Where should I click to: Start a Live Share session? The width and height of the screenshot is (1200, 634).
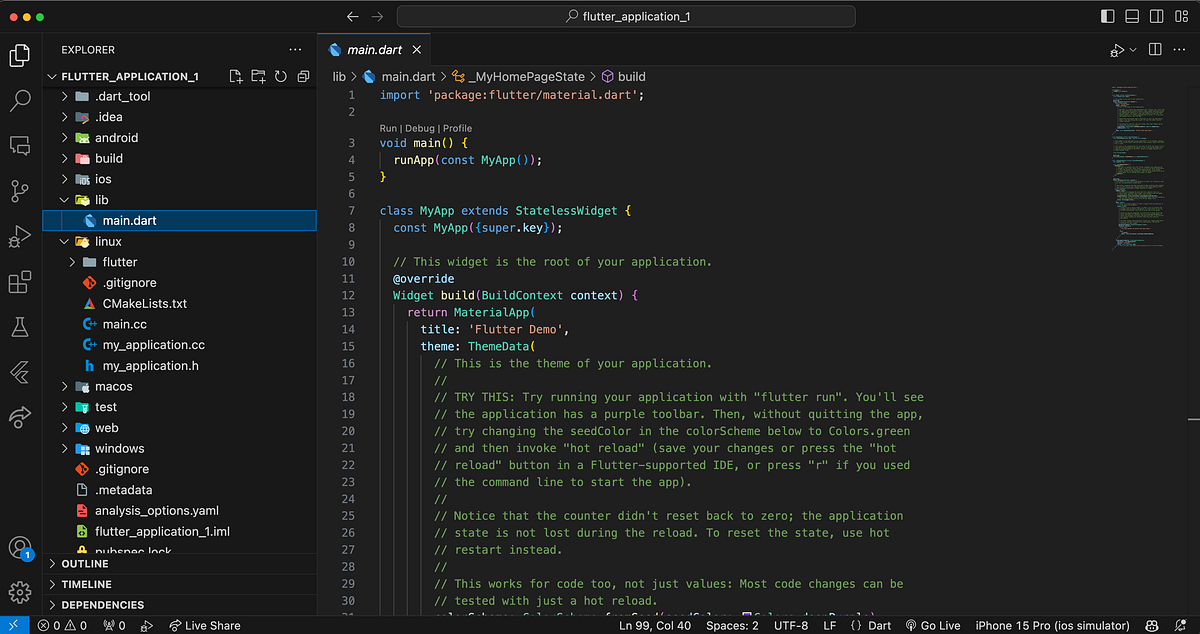pyautogui.click(x=205, y=625)
